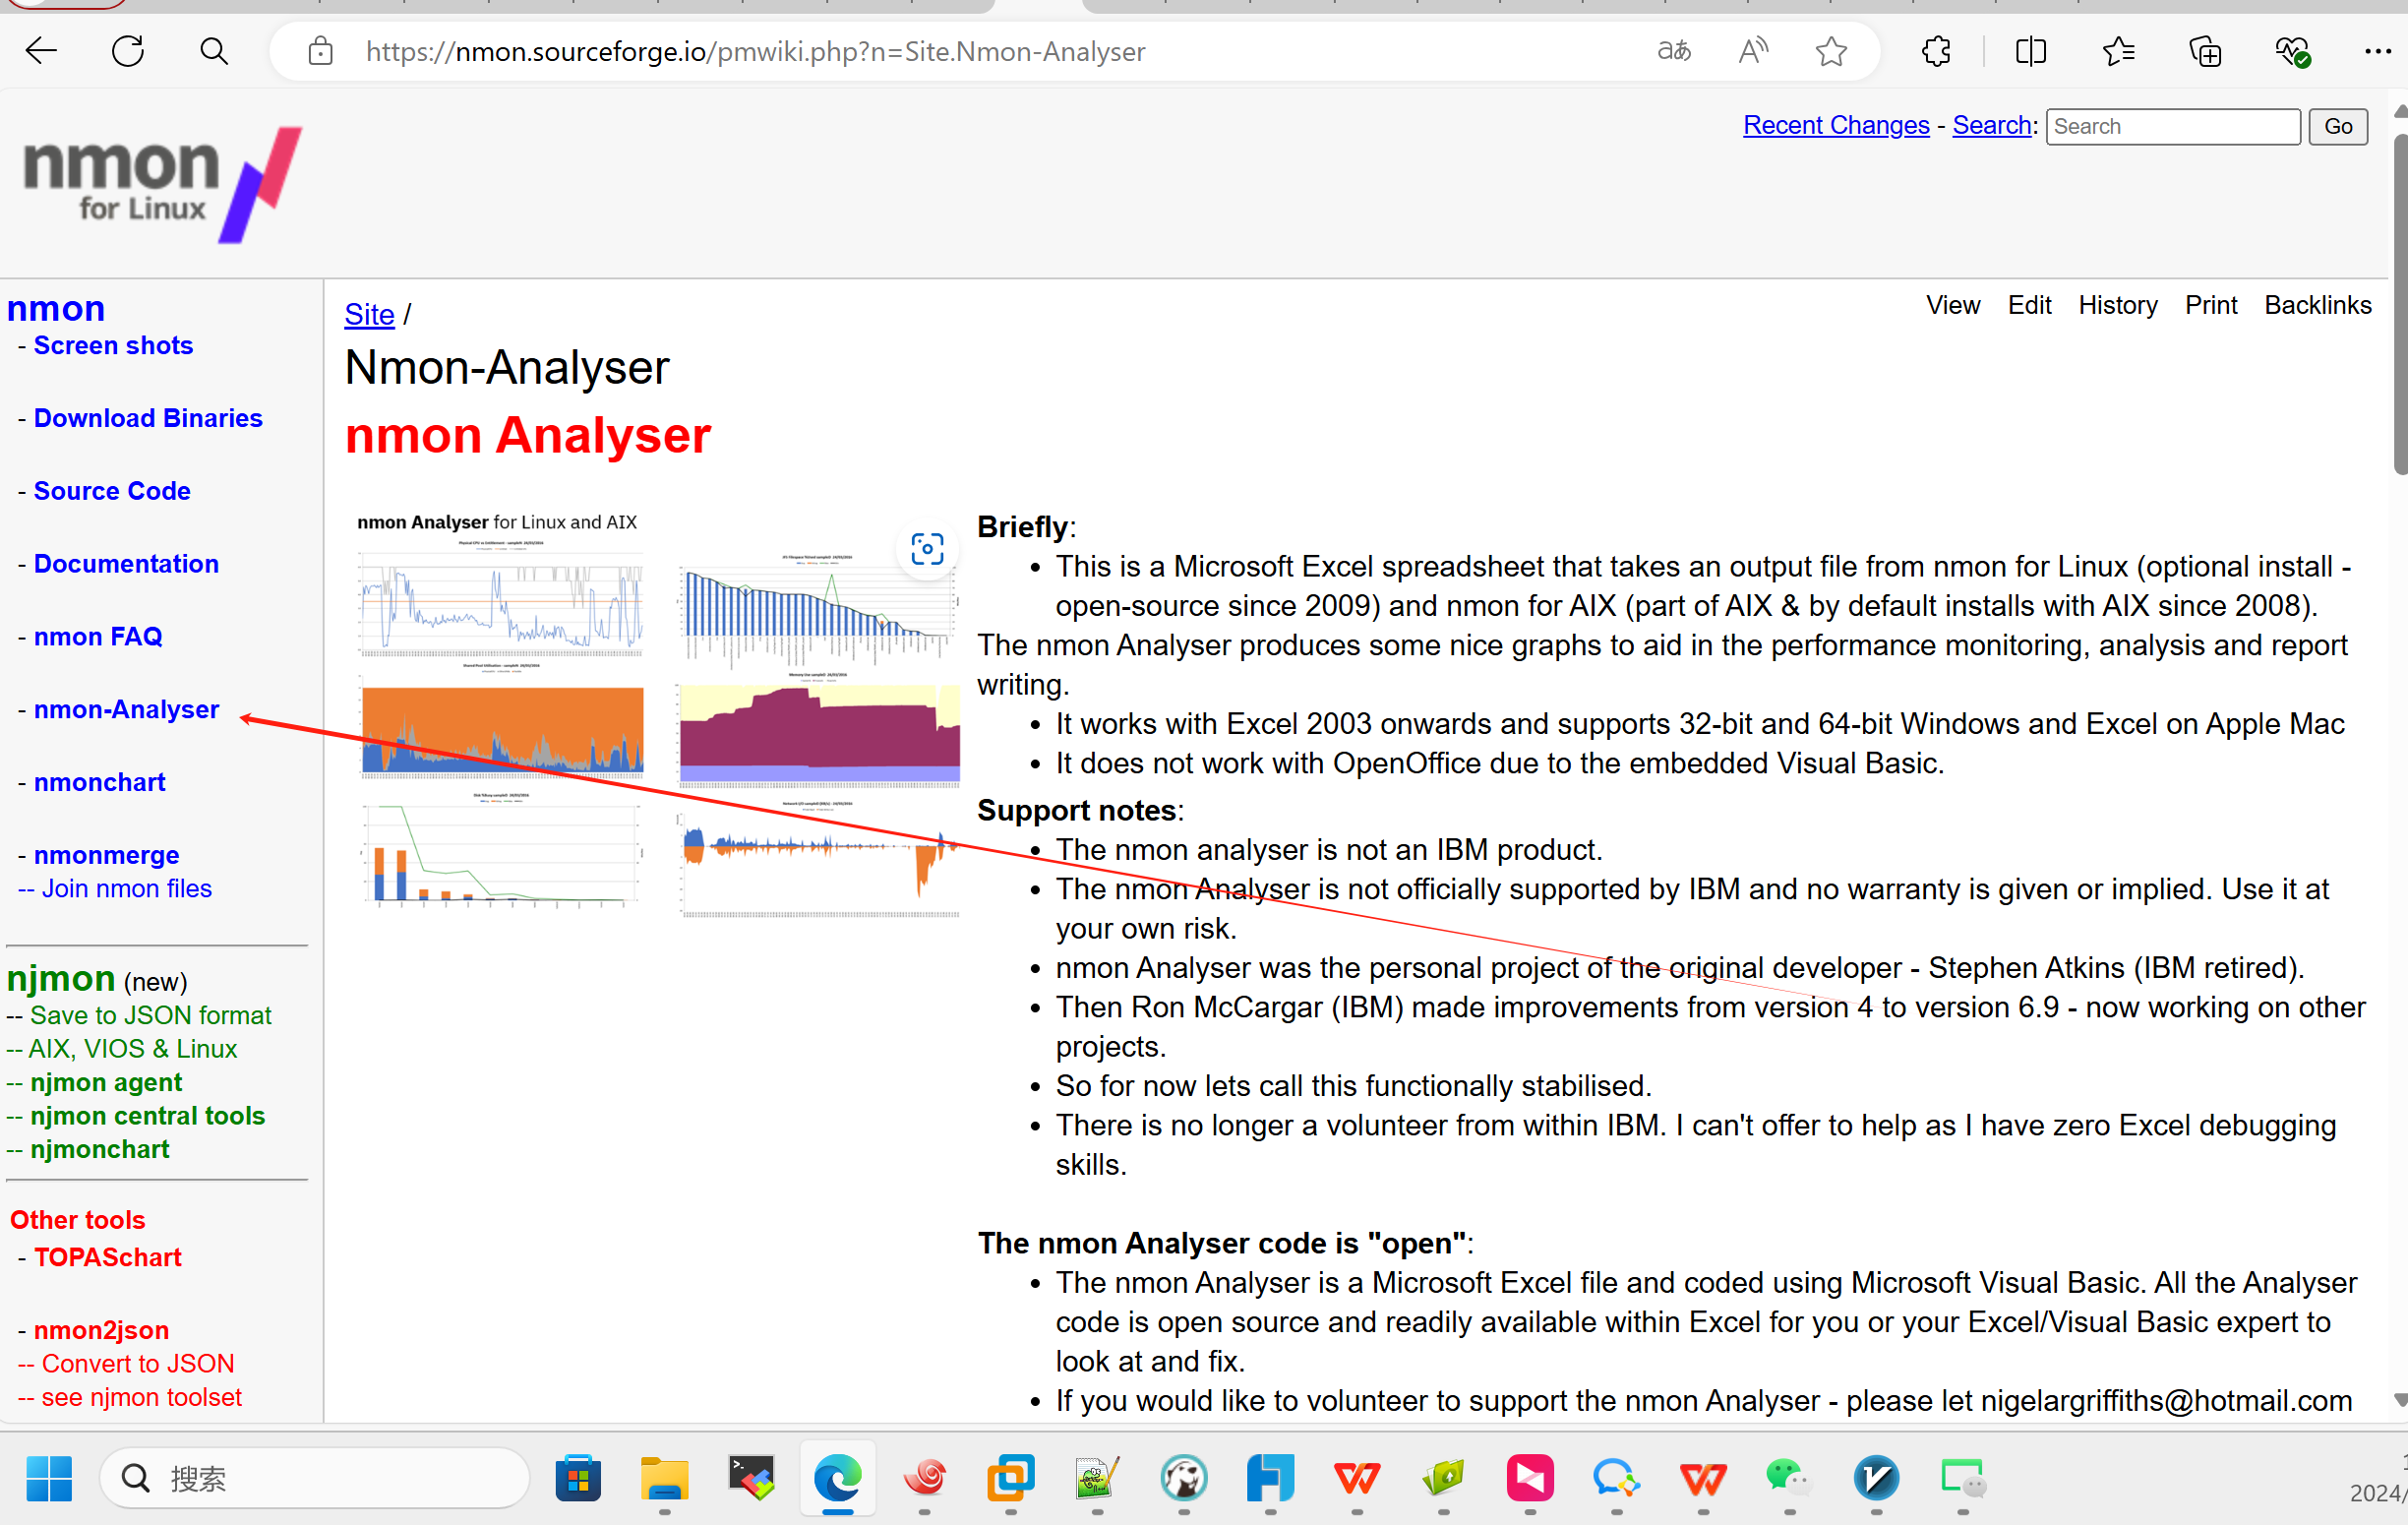
Task: Add page to favorites with star icon
Action: [x=1831, y=51]
